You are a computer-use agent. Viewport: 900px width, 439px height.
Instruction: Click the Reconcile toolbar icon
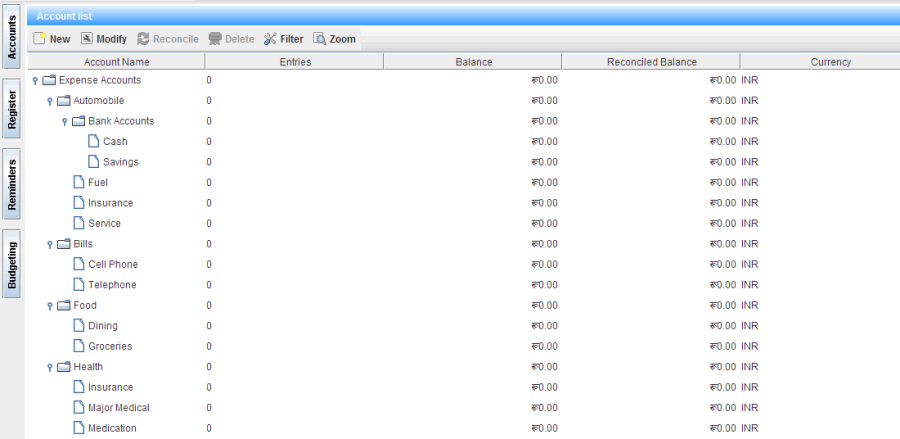143,38
